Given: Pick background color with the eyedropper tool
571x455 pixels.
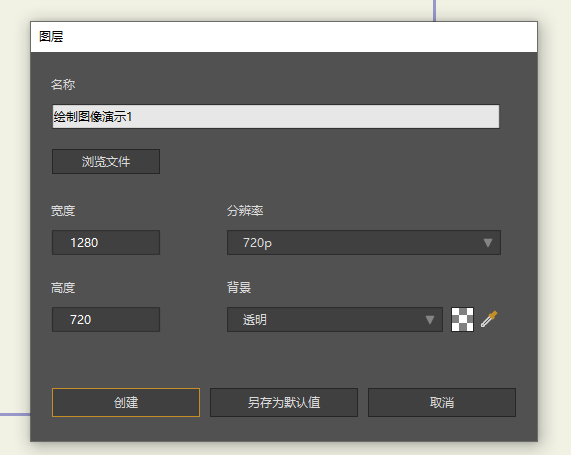Looking at the screenshot, I should [x=489, y=319].
